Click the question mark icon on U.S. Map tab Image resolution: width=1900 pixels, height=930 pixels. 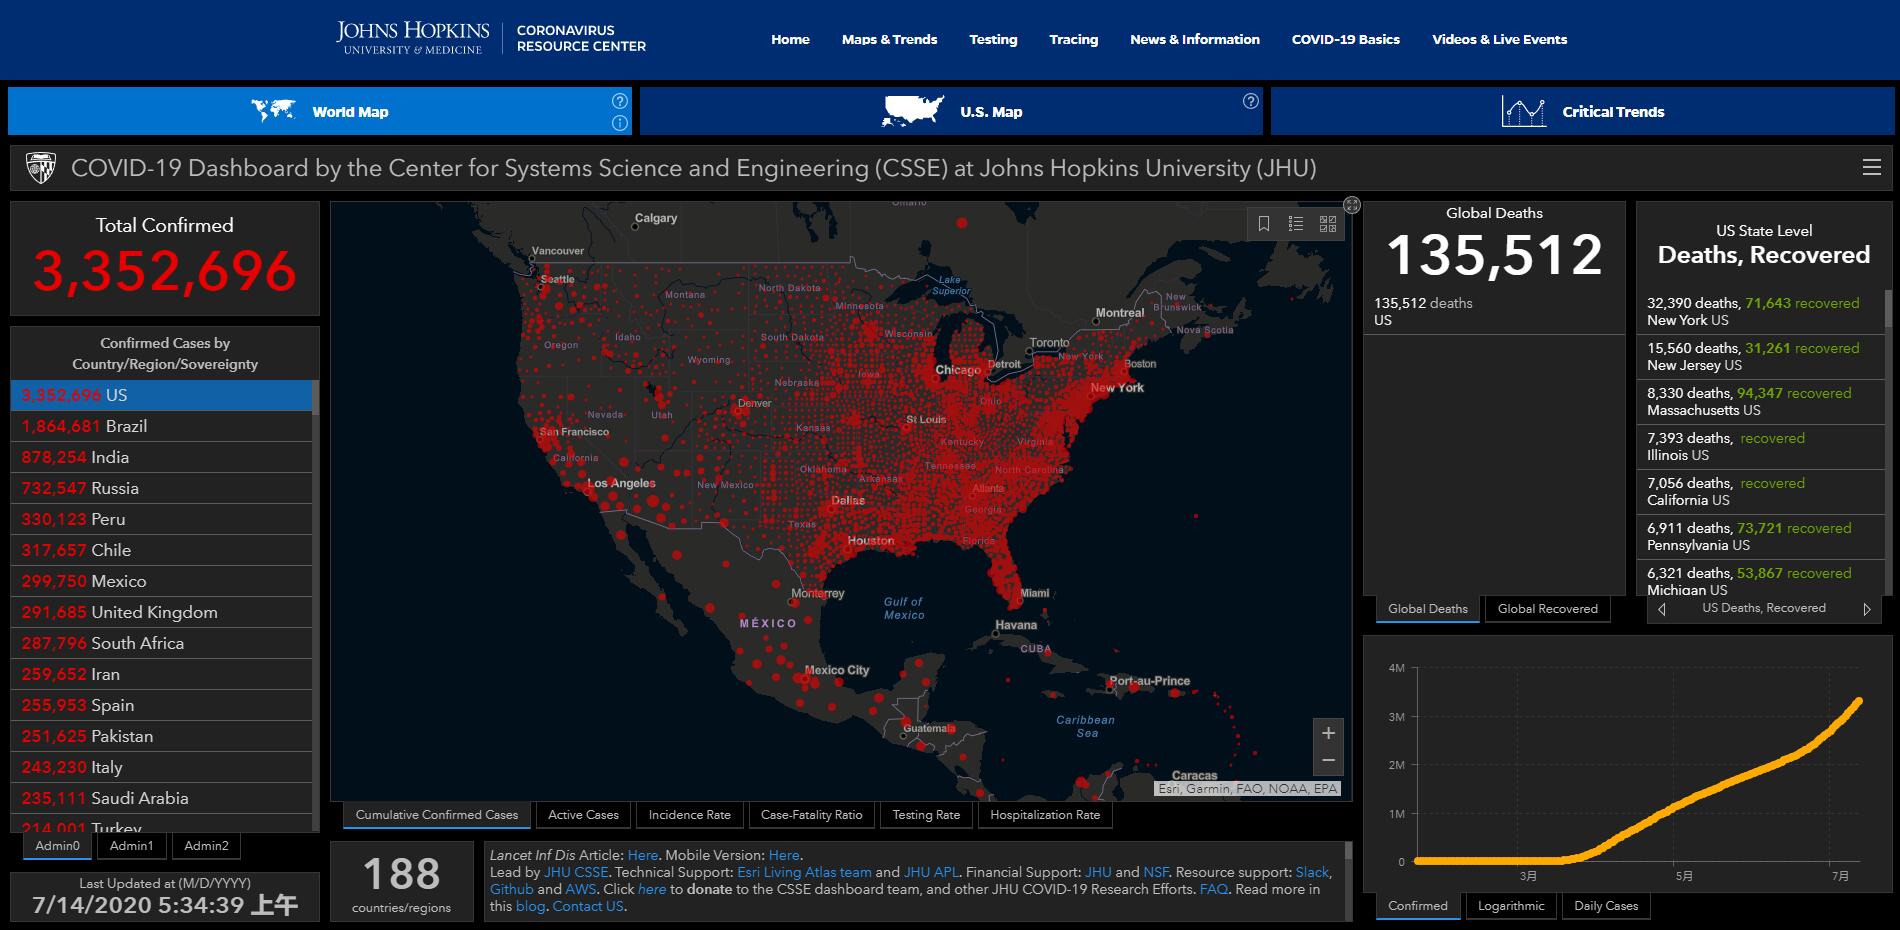click(1251, 101)
